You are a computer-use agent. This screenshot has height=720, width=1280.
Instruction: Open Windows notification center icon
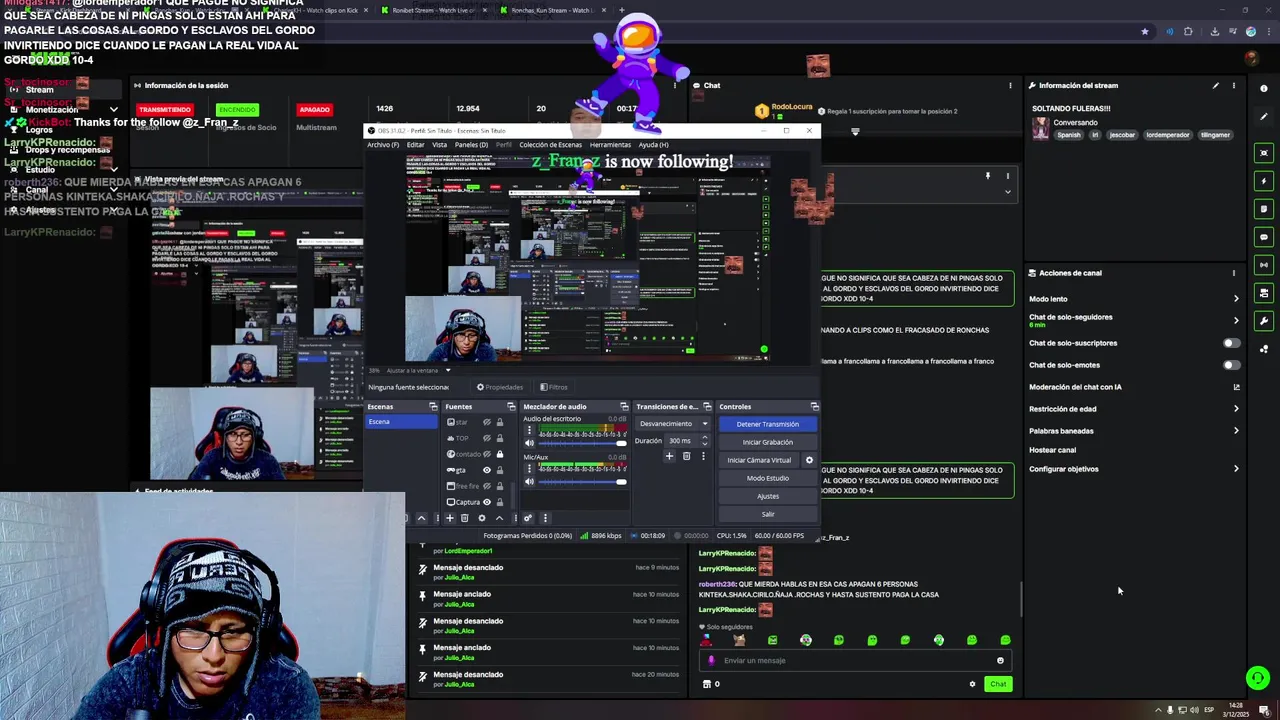pyautogui.click(x=1264, y=710)
